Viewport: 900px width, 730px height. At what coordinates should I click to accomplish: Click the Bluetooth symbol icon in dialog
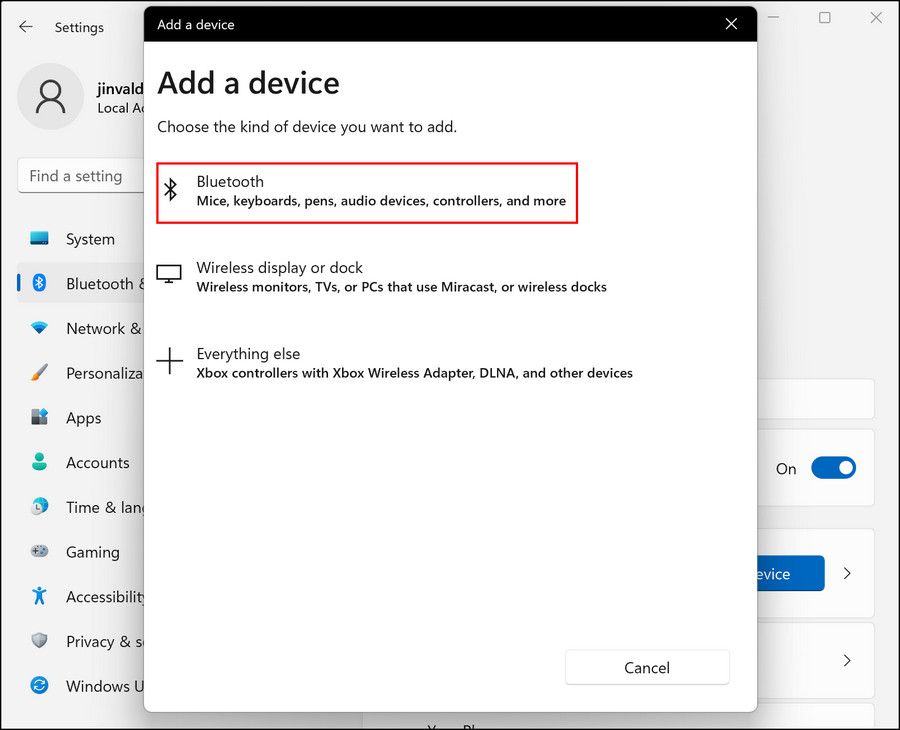(171, 190)
